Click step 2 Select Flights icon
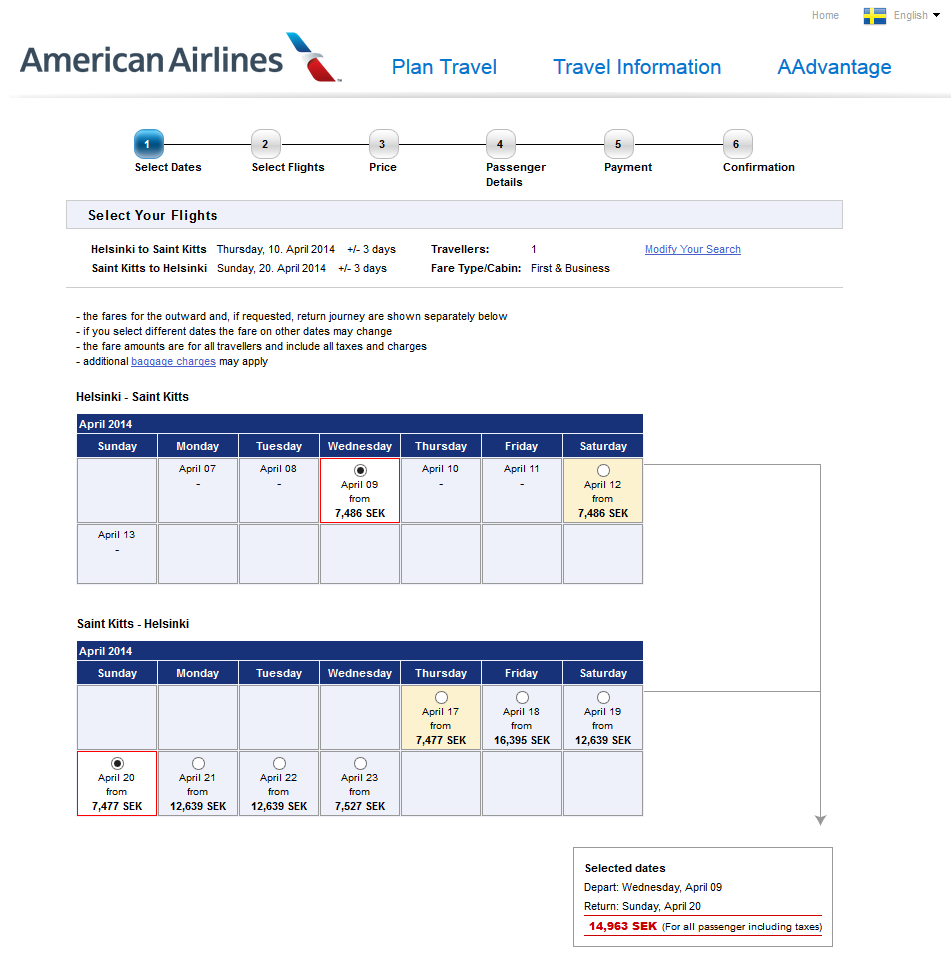Image resolution: width=951 pixels, height=962 pixels. point(265,144)
